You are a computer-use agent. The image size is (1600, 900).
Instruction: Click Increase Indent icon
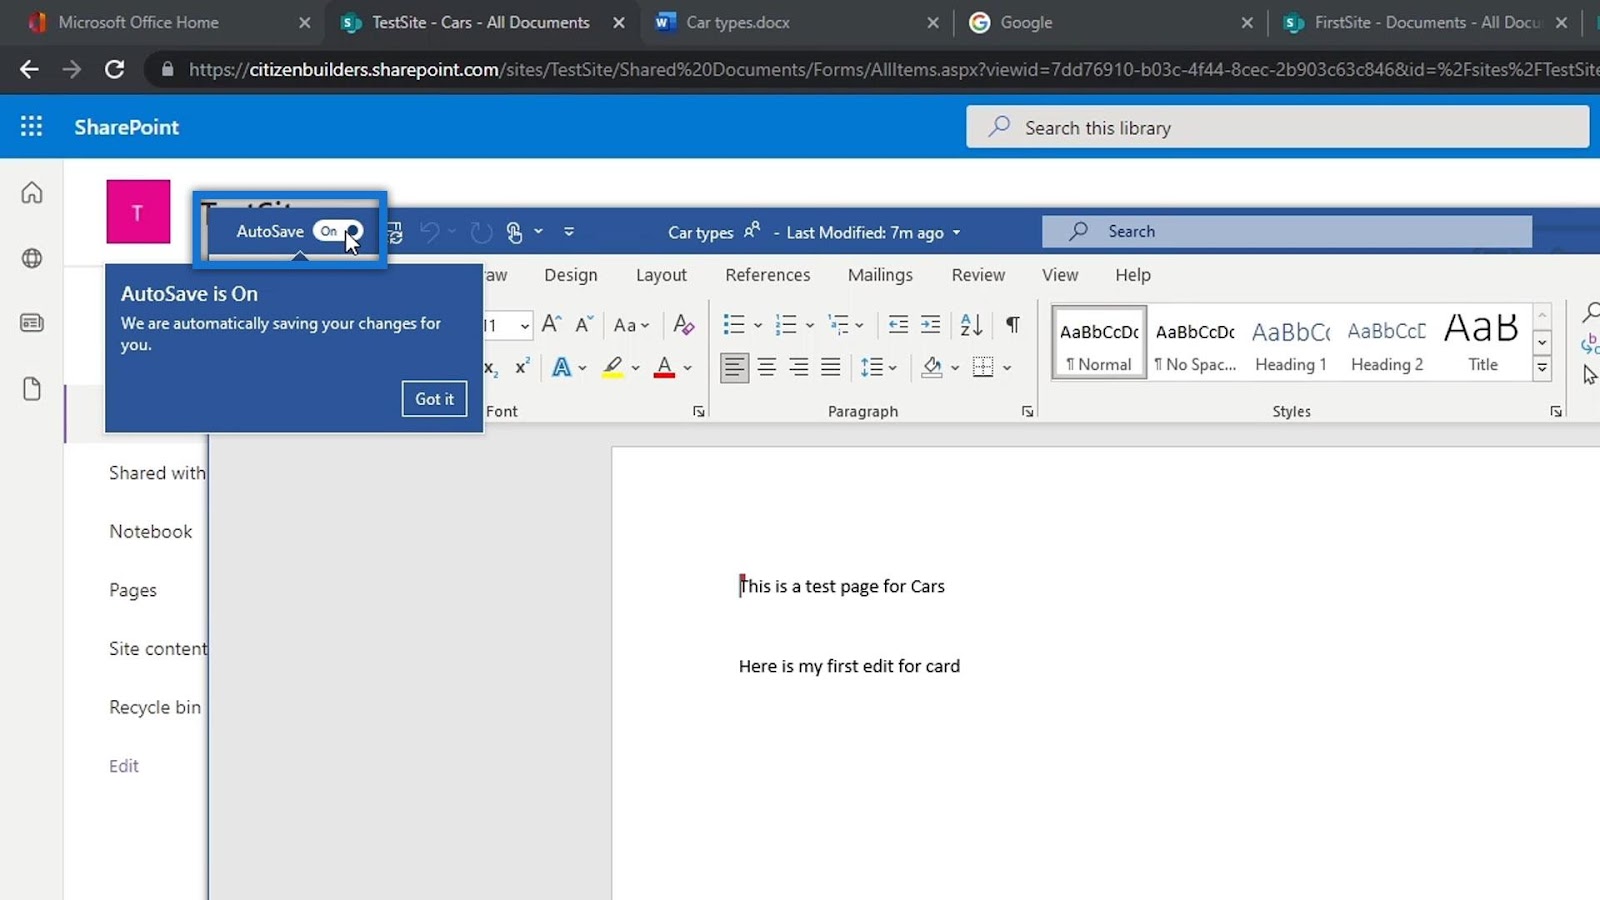[930, 324]
